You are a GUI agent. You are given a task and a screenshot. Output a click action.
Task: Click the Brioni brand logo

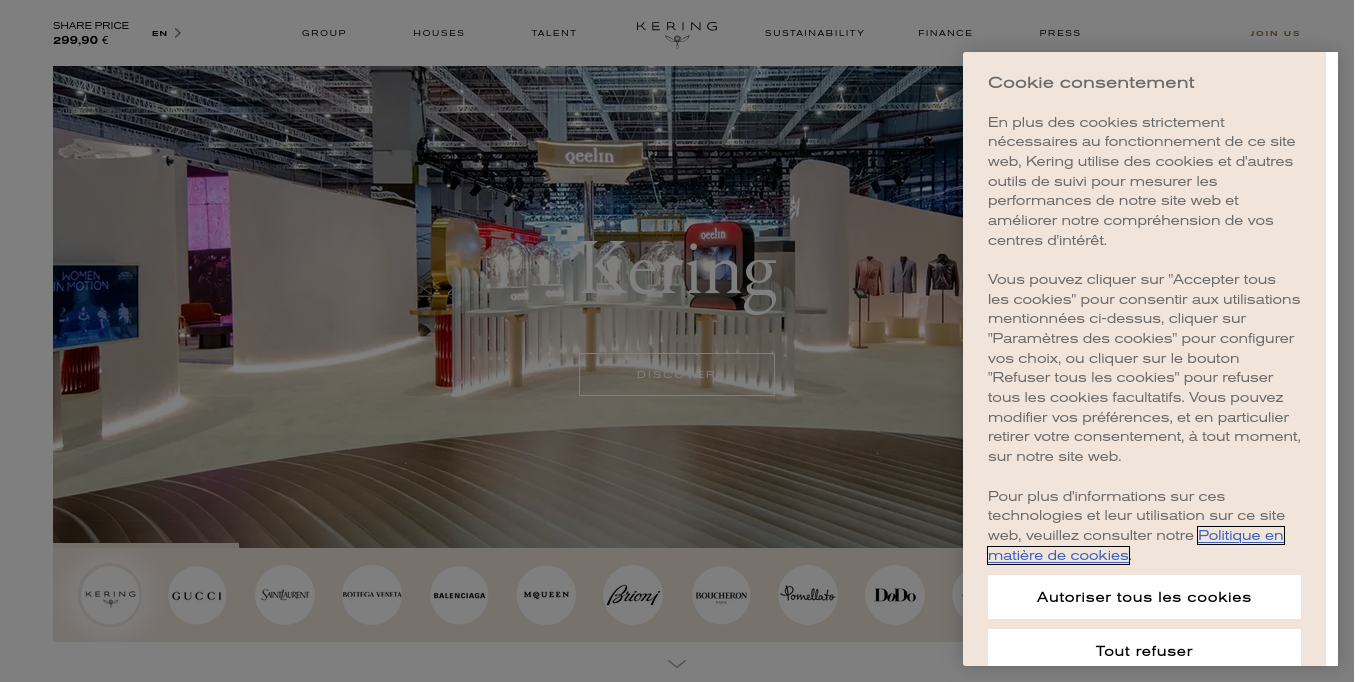tap(633, 595)
